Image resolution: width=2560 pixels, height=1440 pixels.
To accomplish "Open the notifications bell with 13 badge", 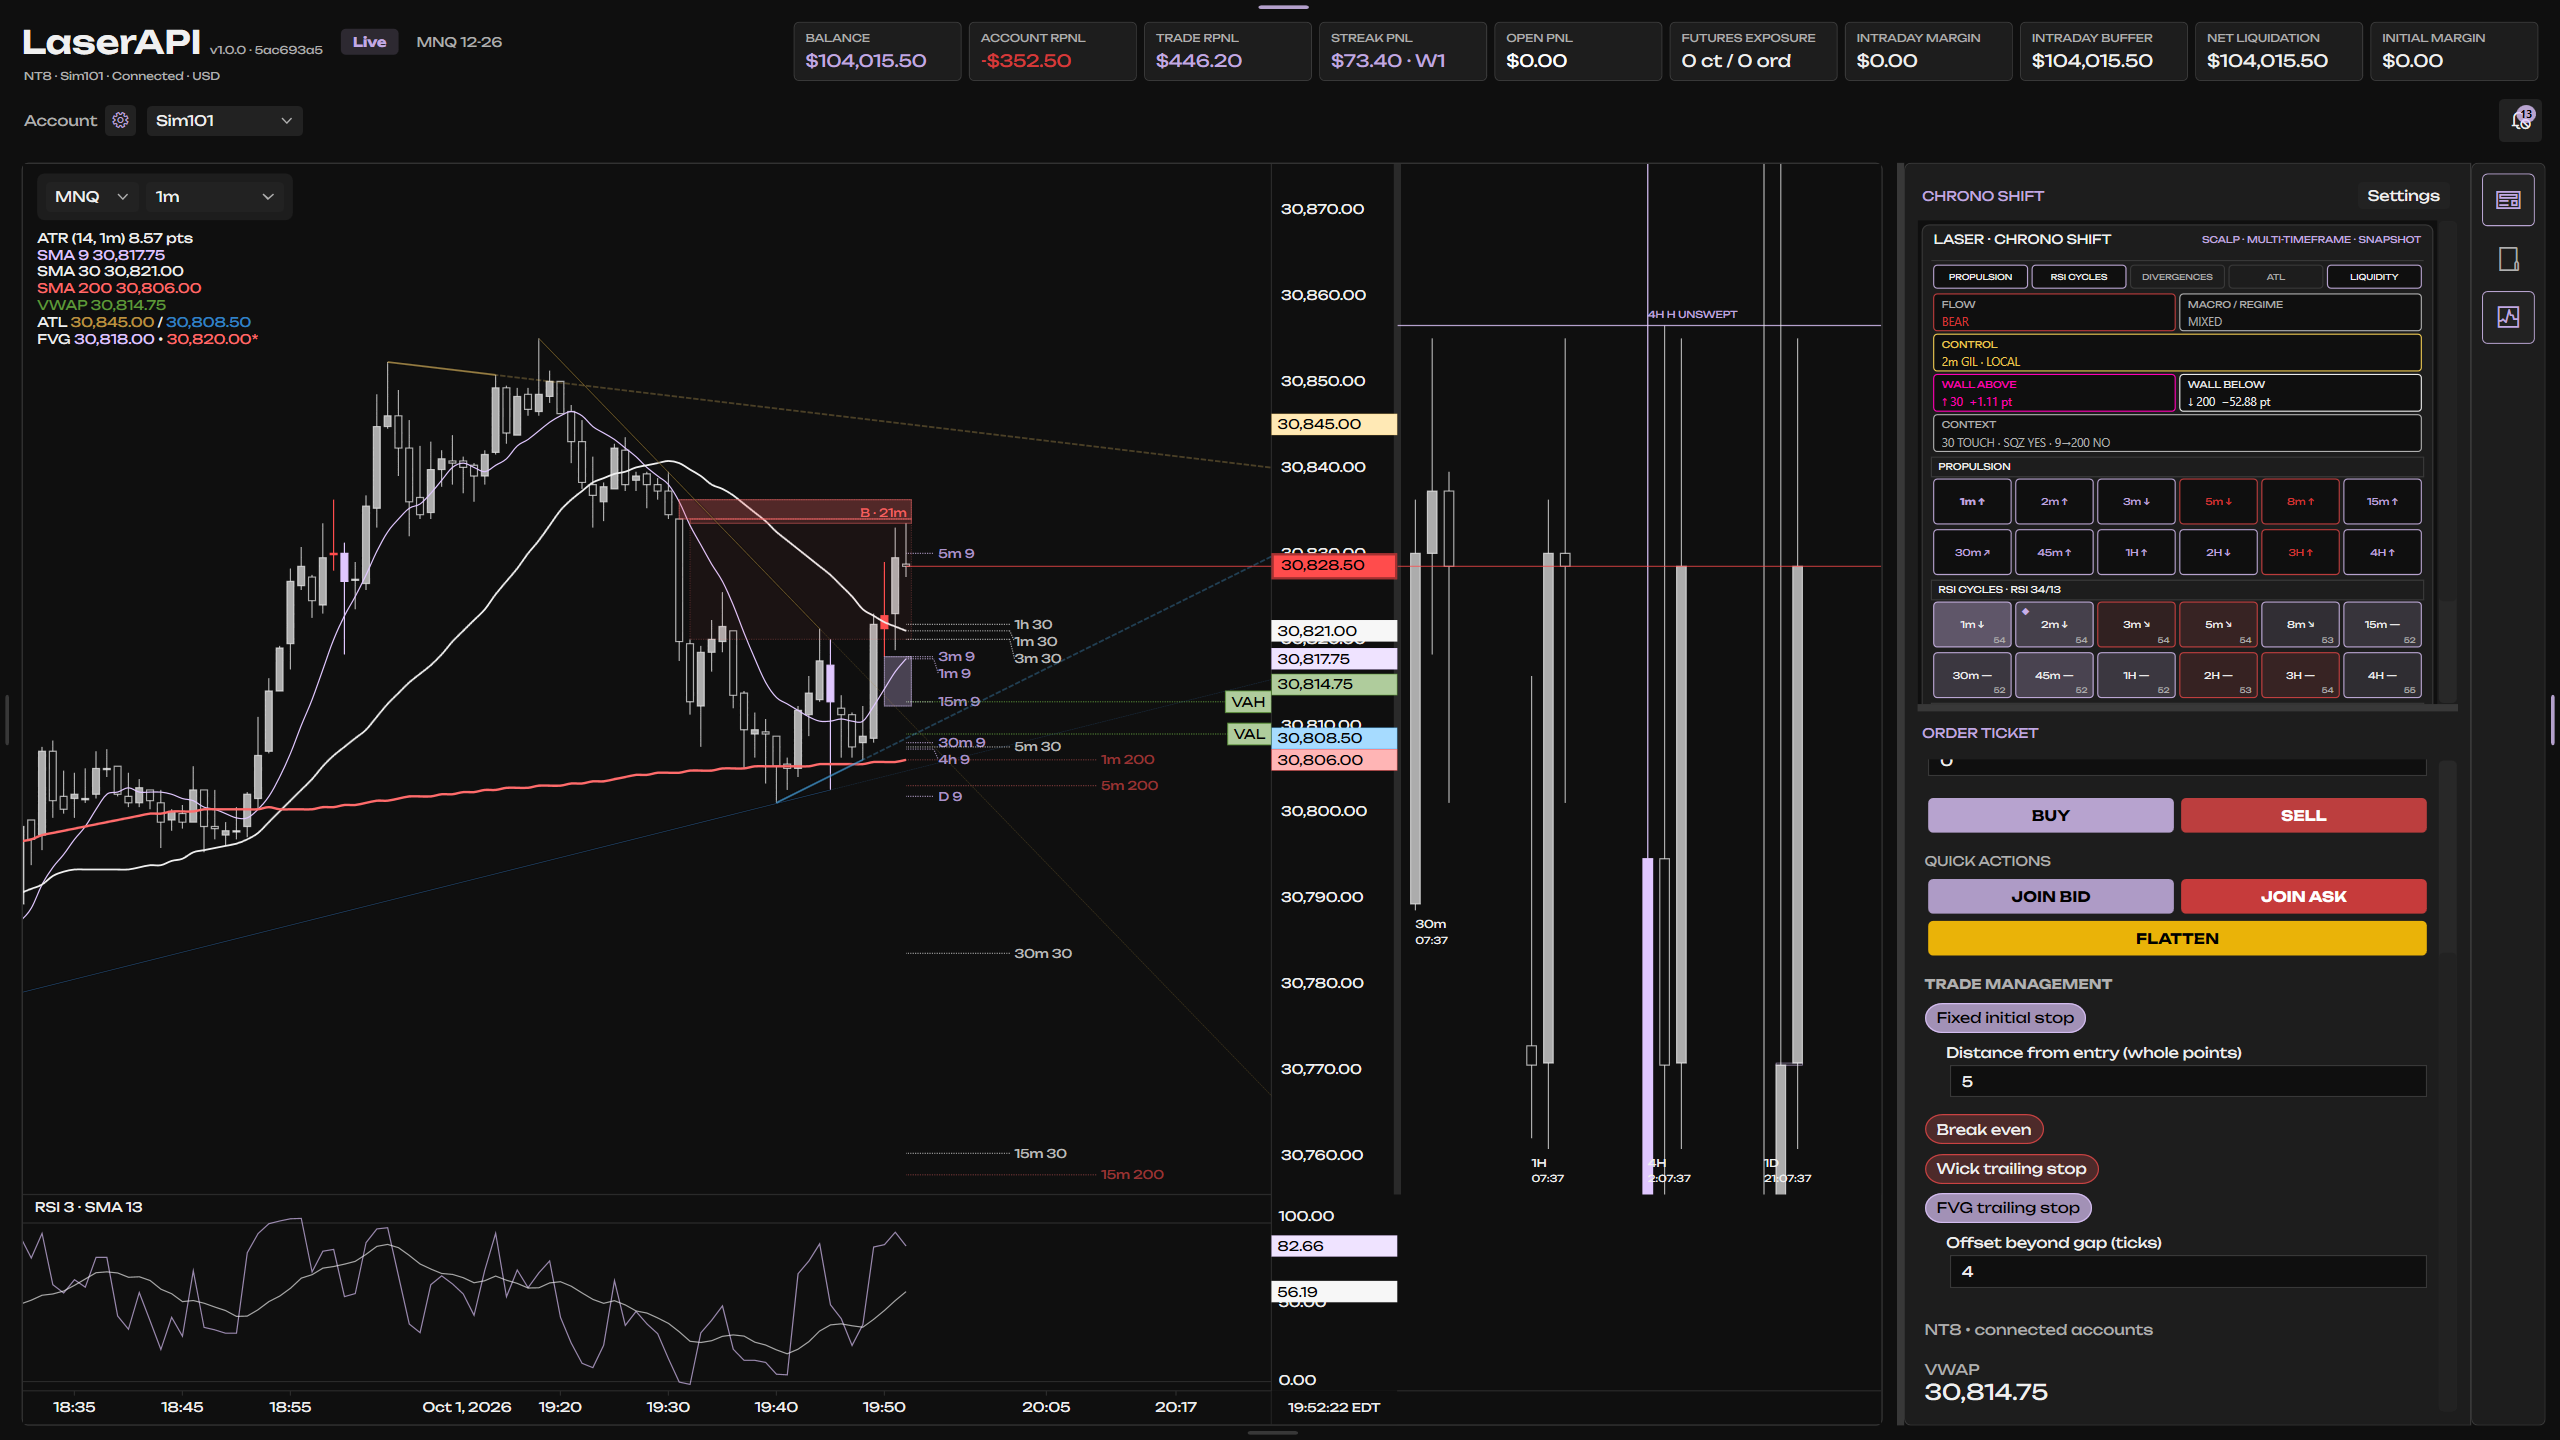I will pyautogui.click(x=2521, y=121).
